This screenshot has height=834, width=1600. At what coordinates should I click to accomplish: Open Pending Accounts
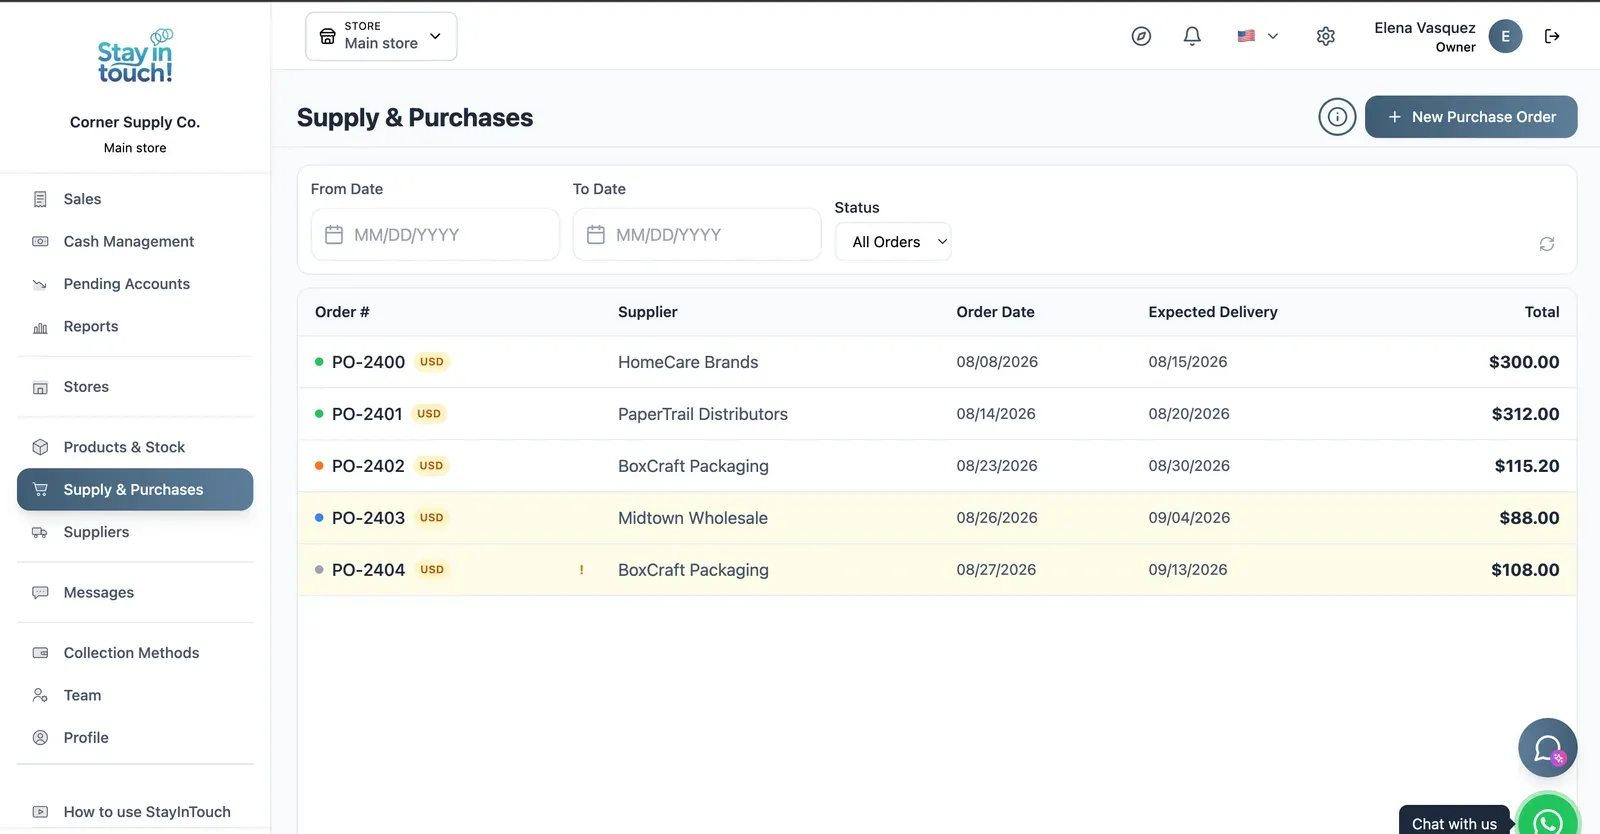[135, 284]
